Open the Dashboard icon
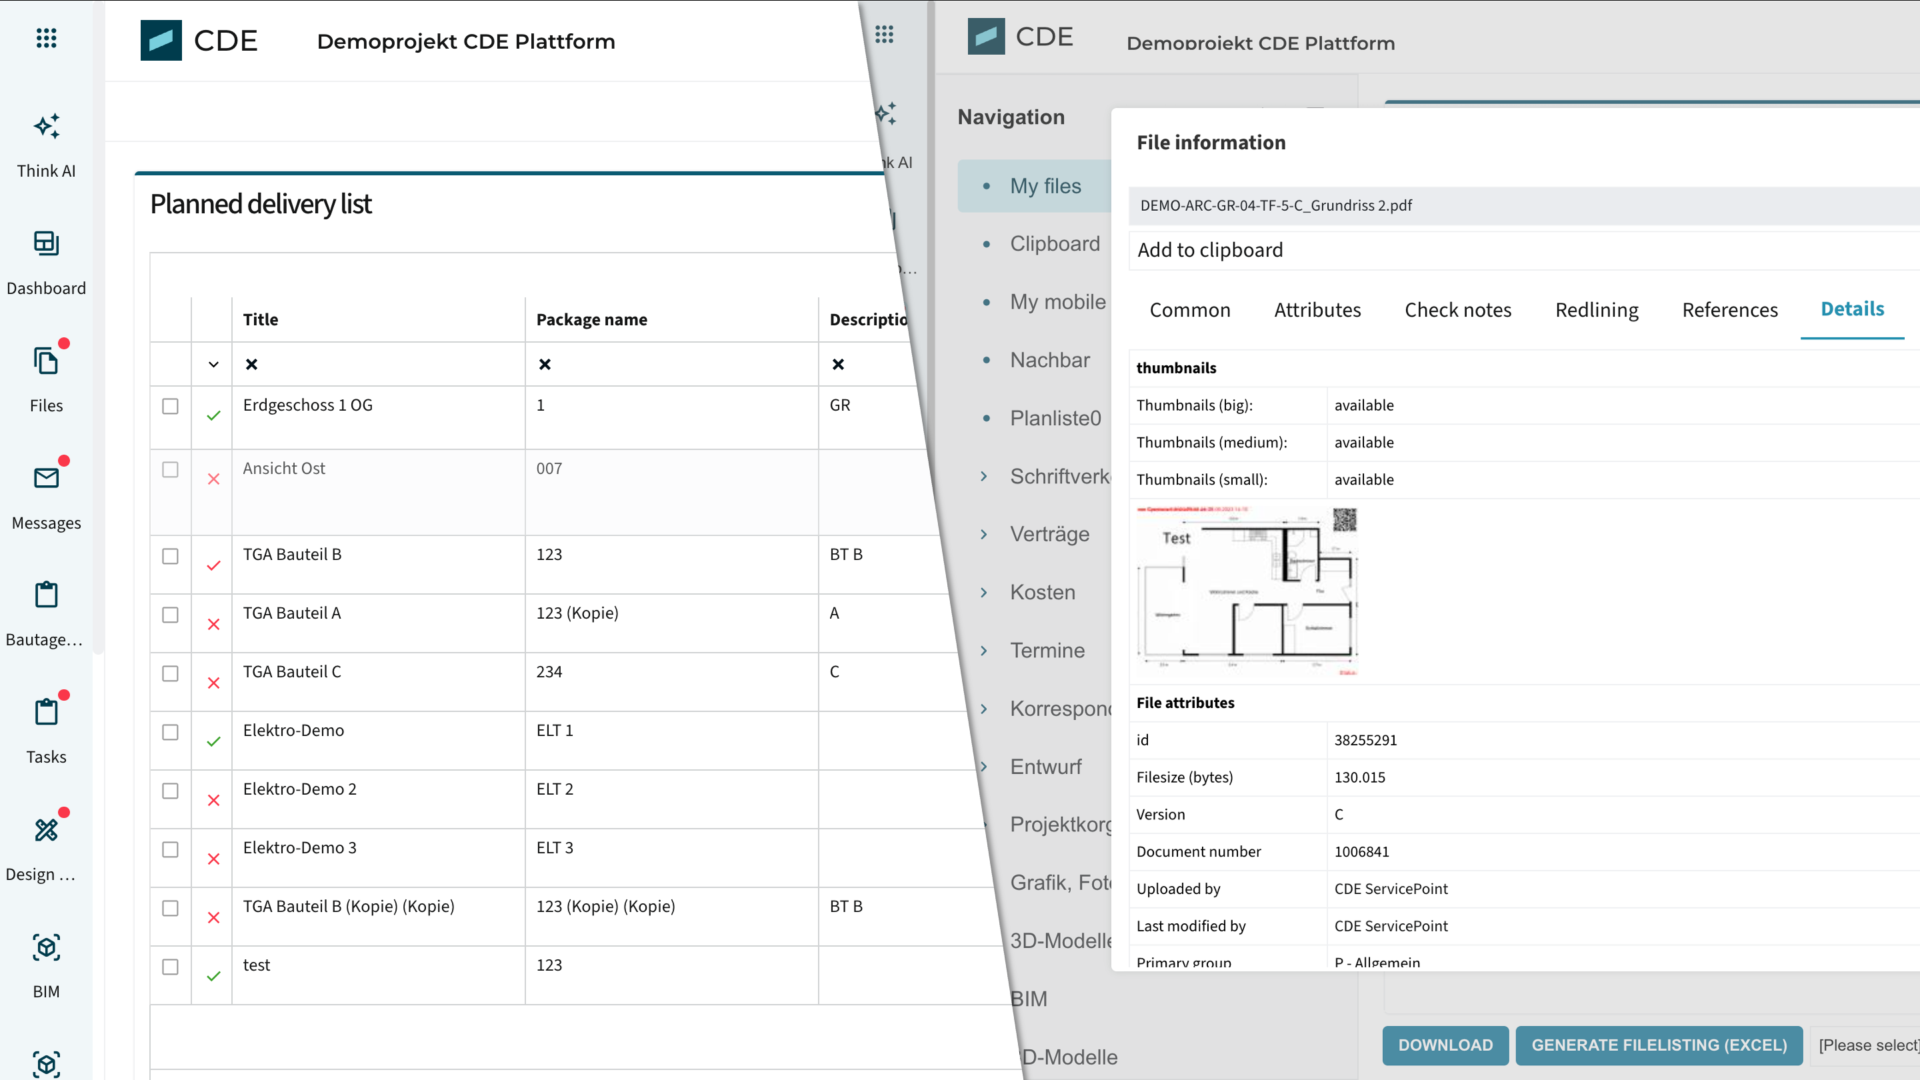The width and height of the screenshot is (1920, 1080). coord(46,243)
